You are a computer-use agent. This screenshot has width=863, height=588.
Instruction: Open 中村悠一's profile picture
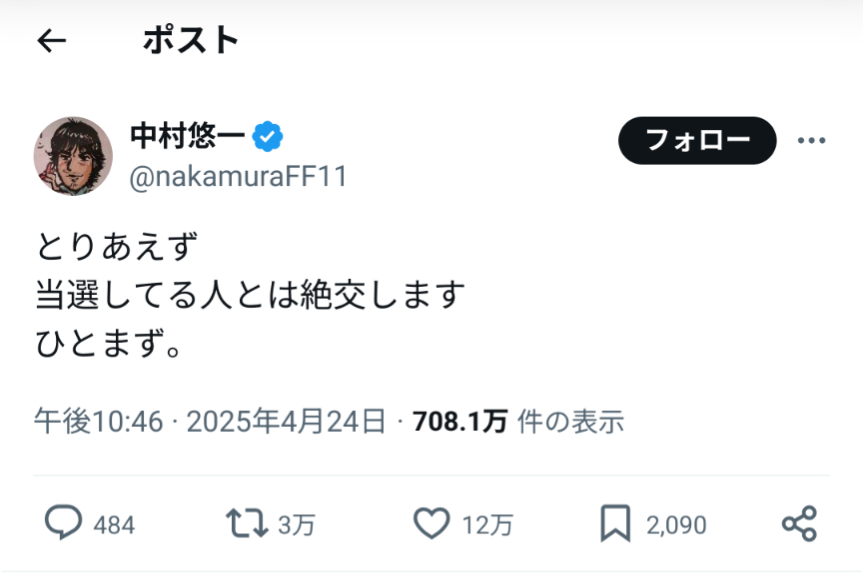point(73,155)
